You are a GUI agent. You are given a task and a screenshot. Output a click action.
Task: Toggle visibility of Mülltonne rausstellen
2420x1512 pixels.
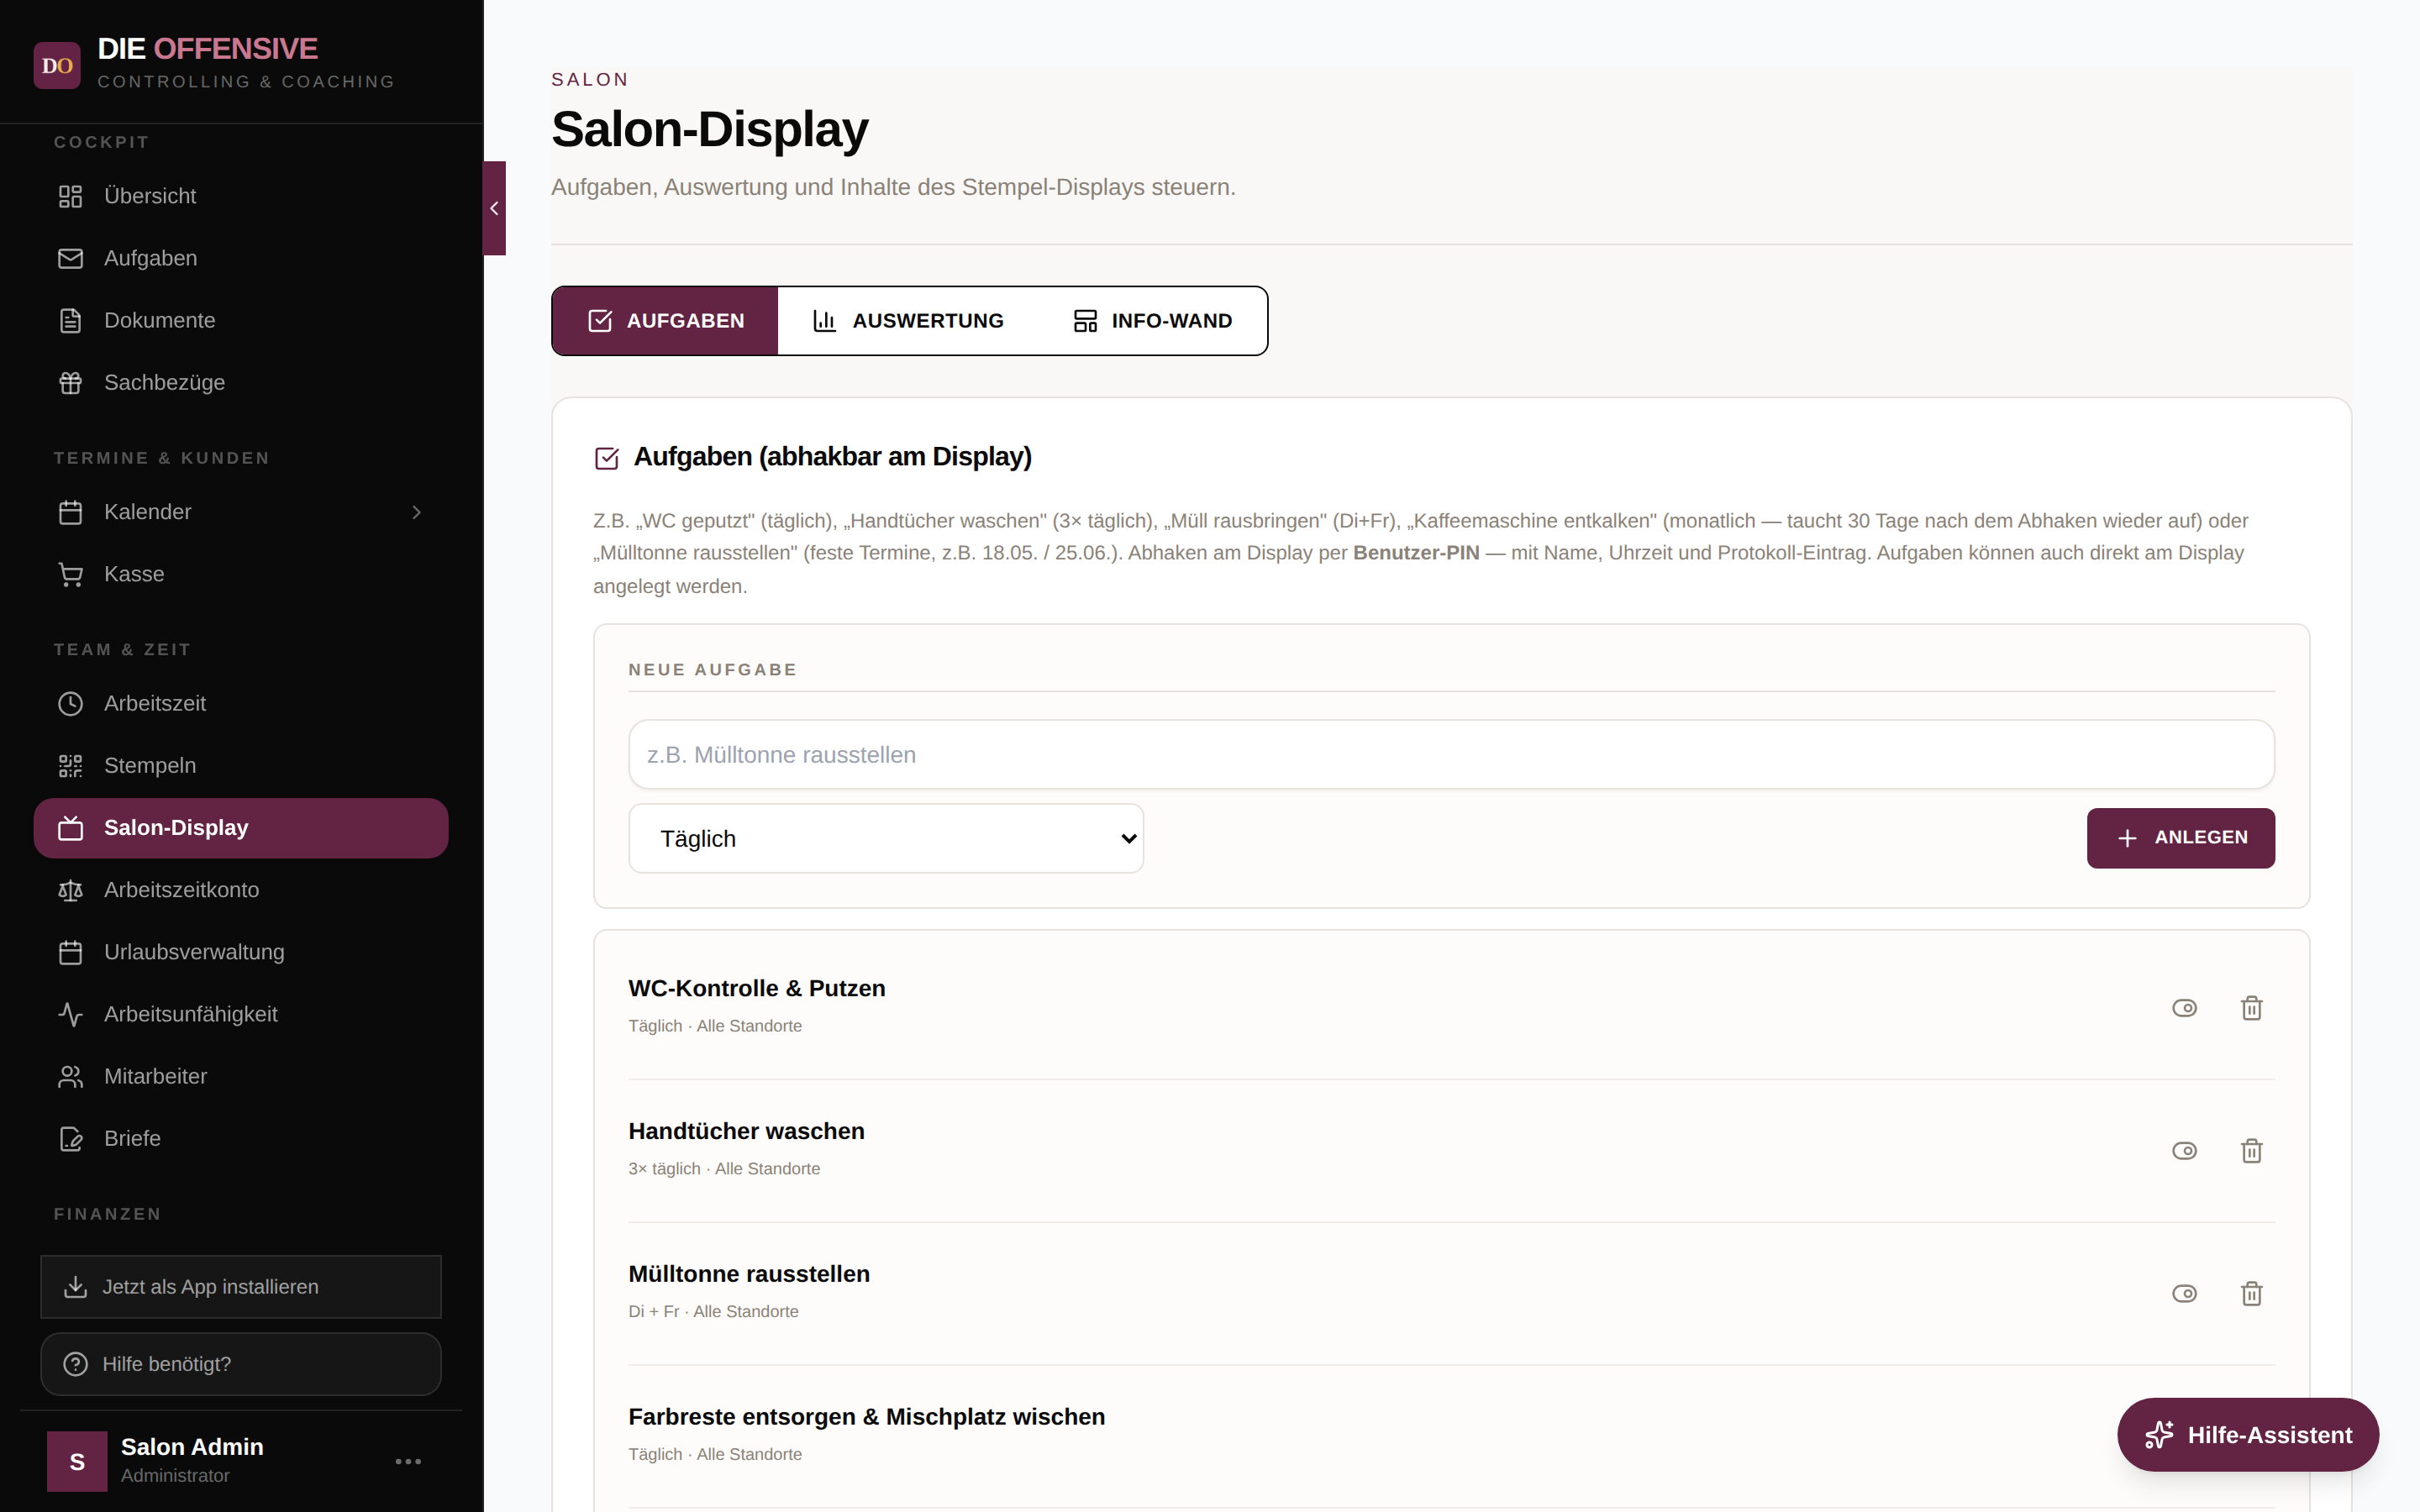[x=2184, y=1294]
